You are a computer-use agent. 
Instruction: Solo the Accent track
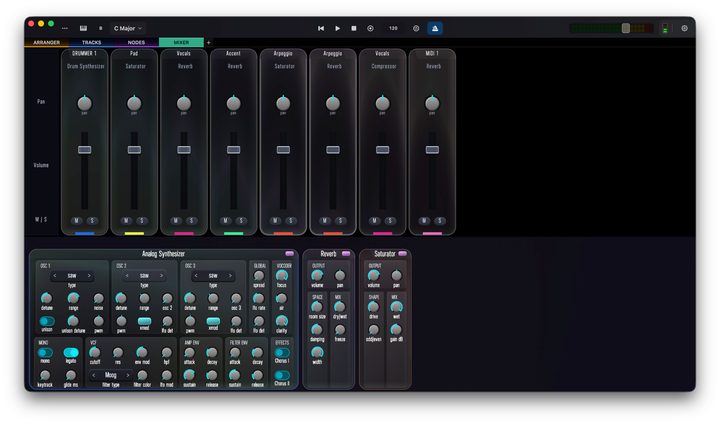[241, 221]
